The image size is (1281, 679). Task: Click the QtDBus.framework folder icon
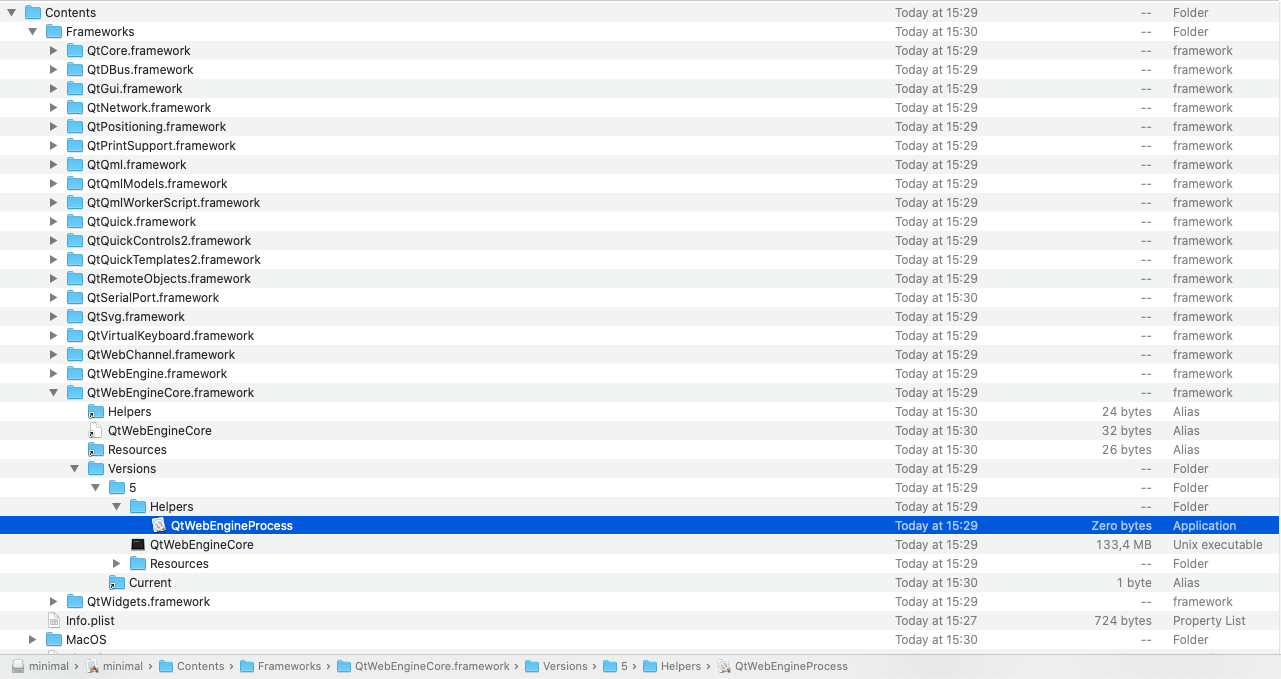tap(75, 70)
